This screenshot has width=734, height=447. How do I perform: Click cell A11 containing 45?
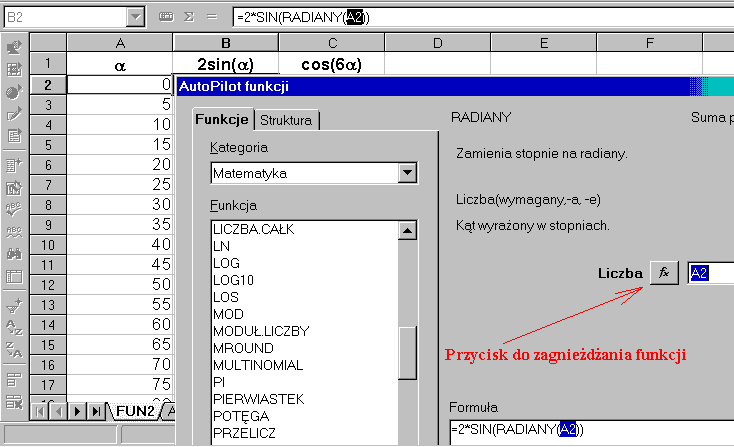tap(120, 264)
